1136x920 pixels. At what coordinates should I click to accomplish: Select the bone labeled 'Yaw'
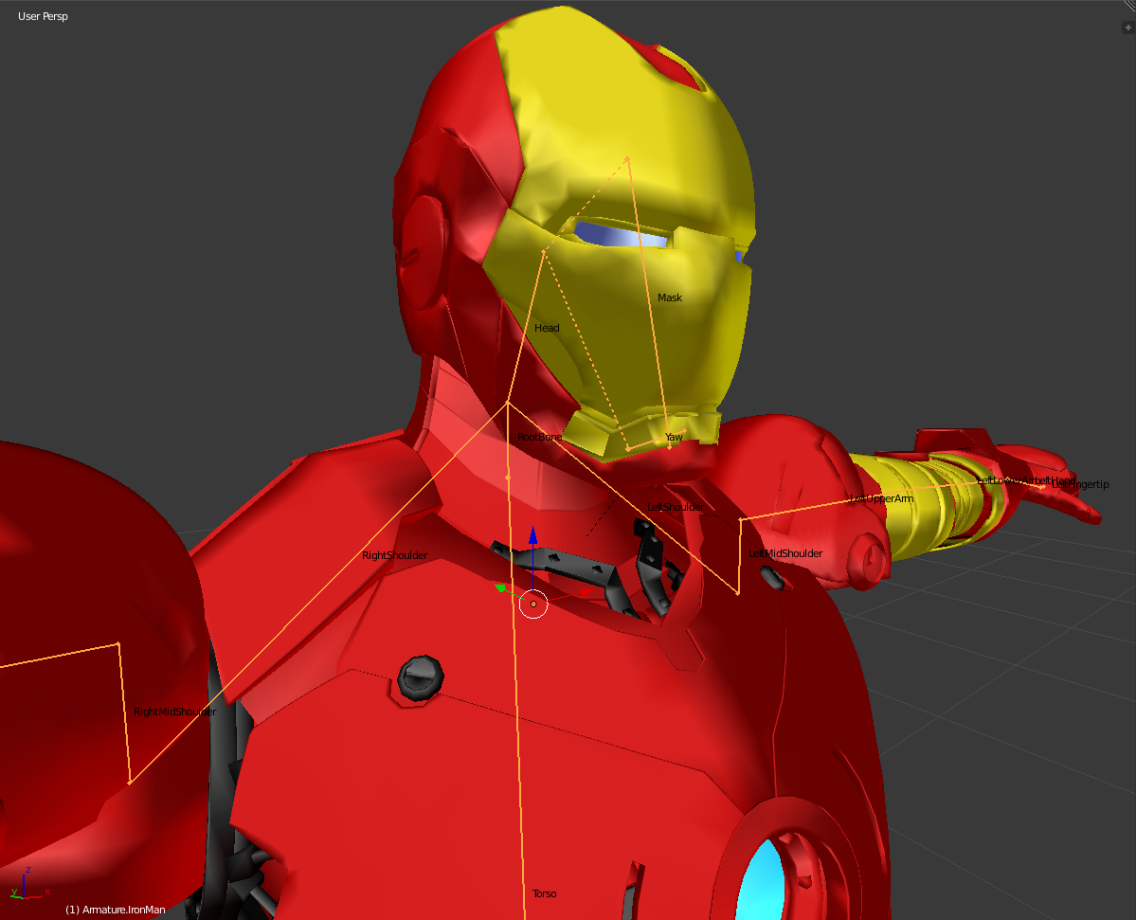(674, 437)
